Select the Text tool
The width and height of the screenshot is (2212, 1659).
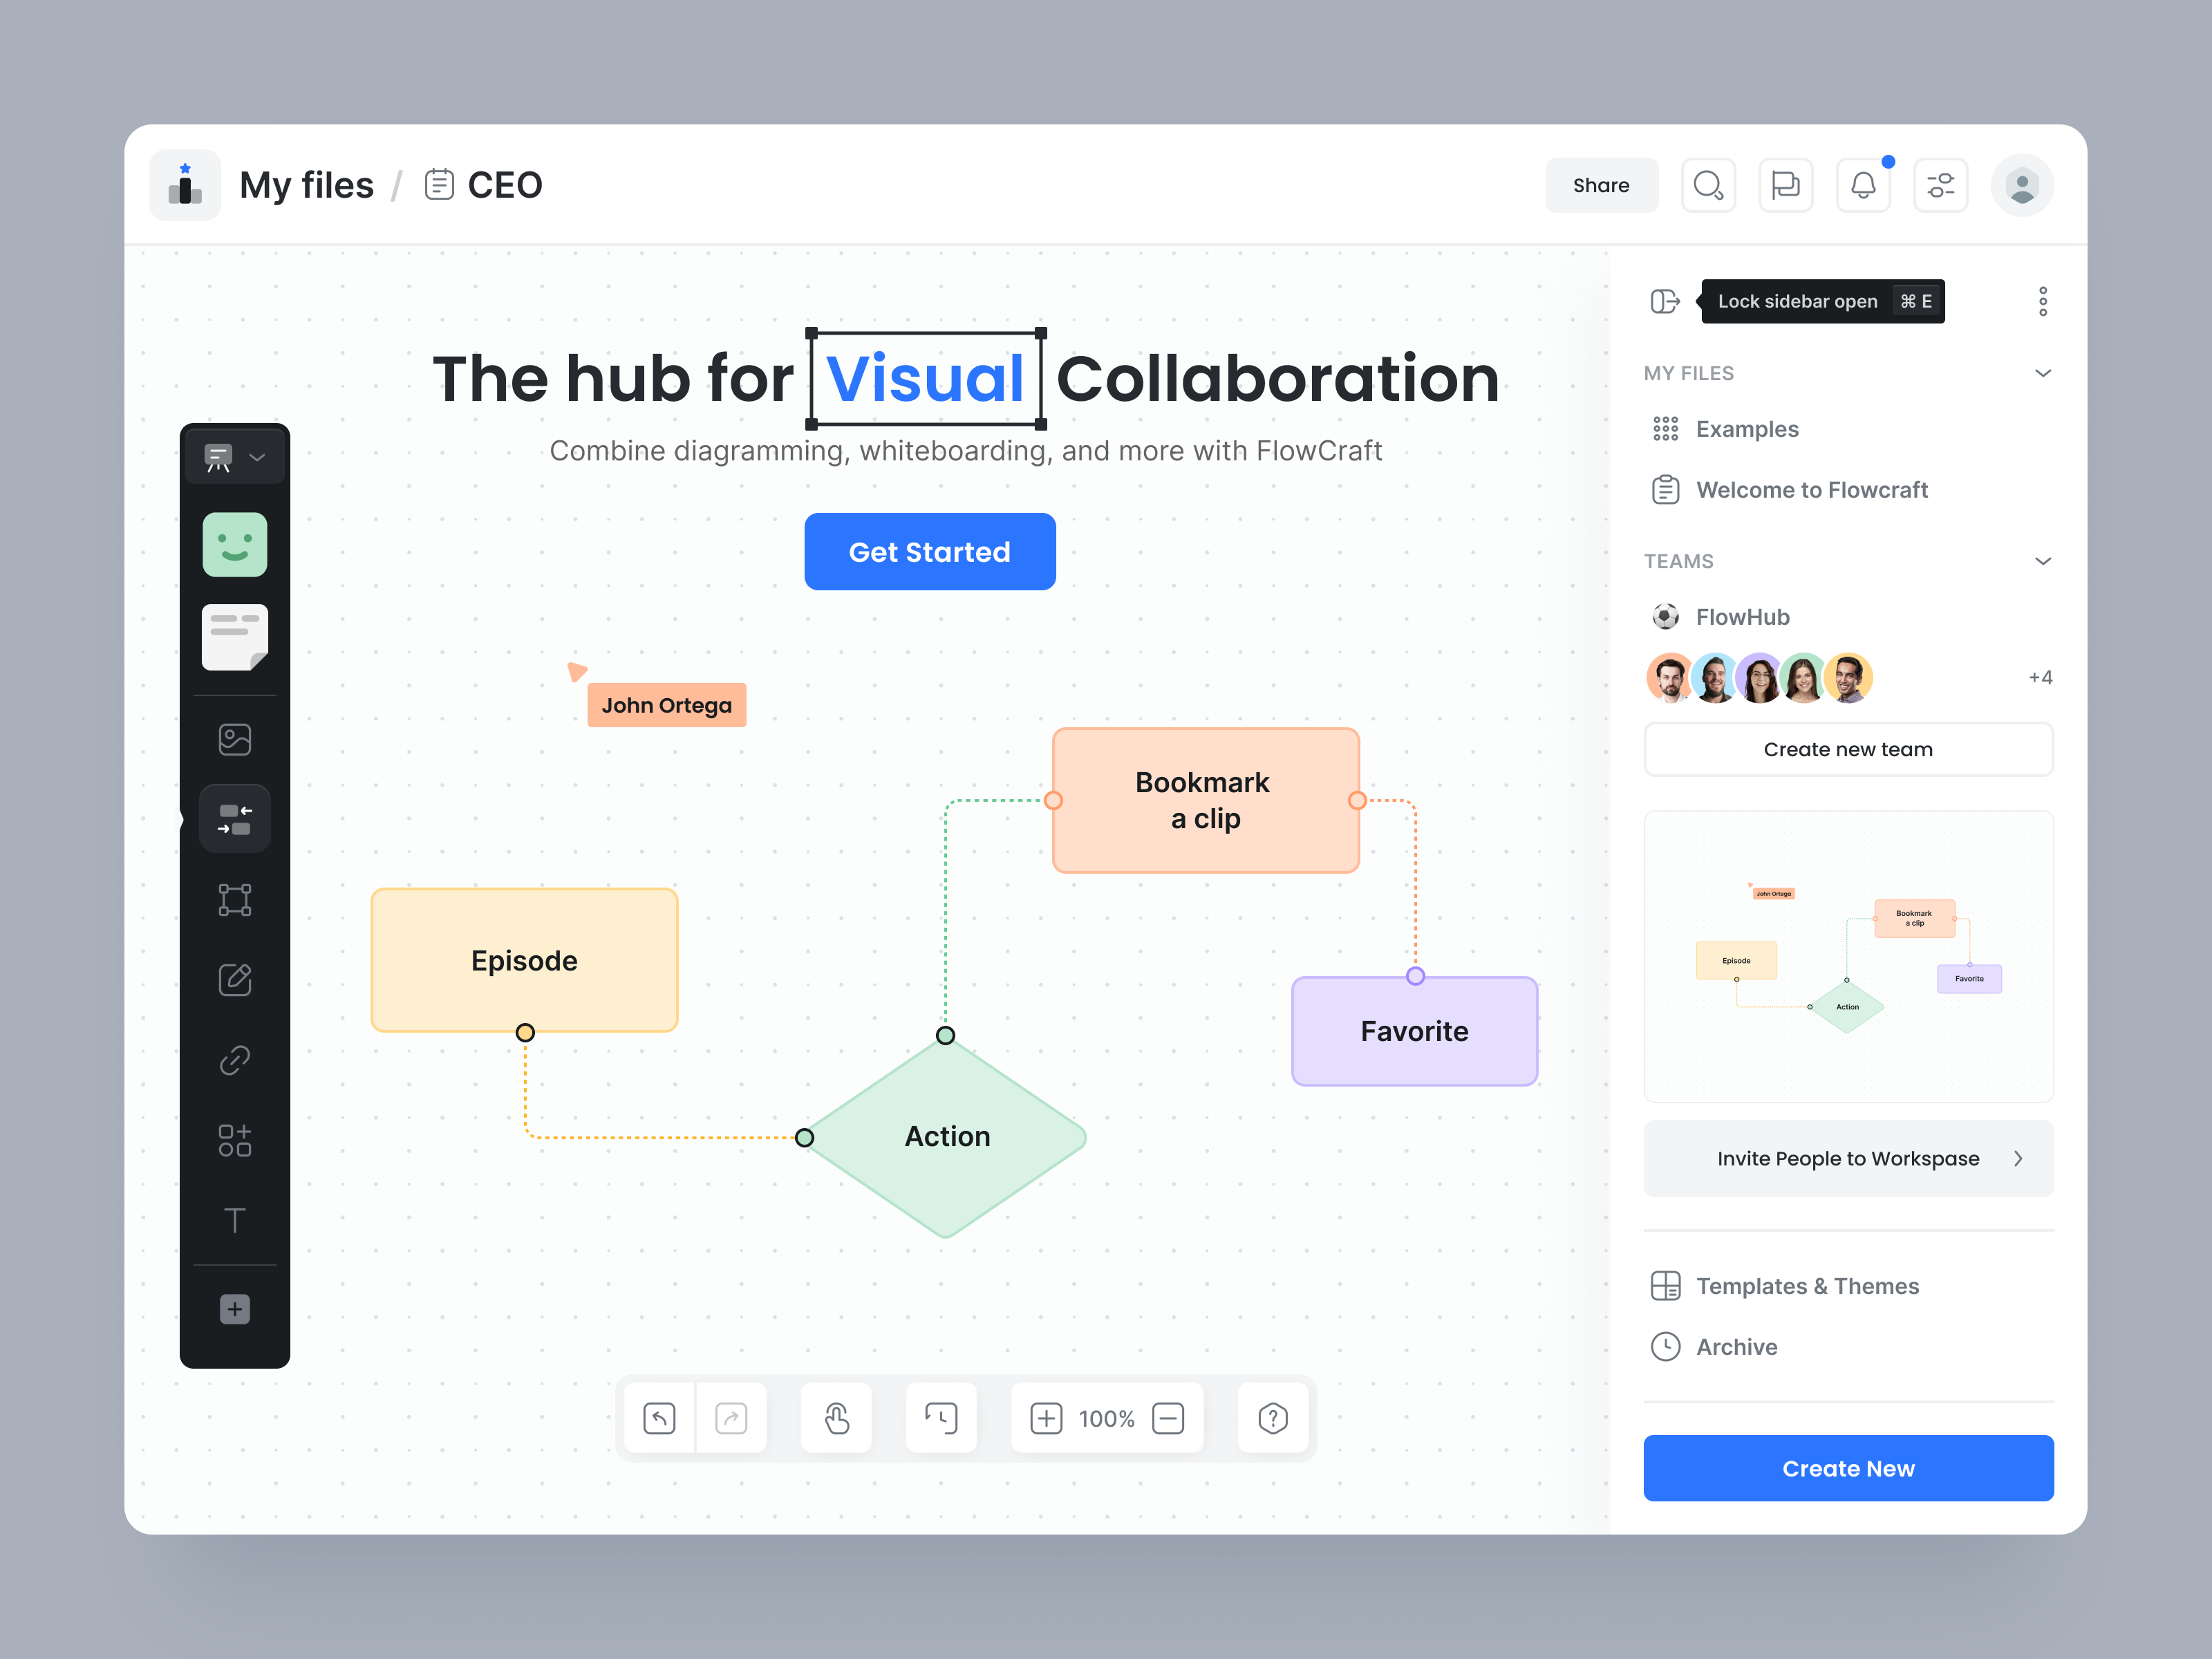(235, 1220)
